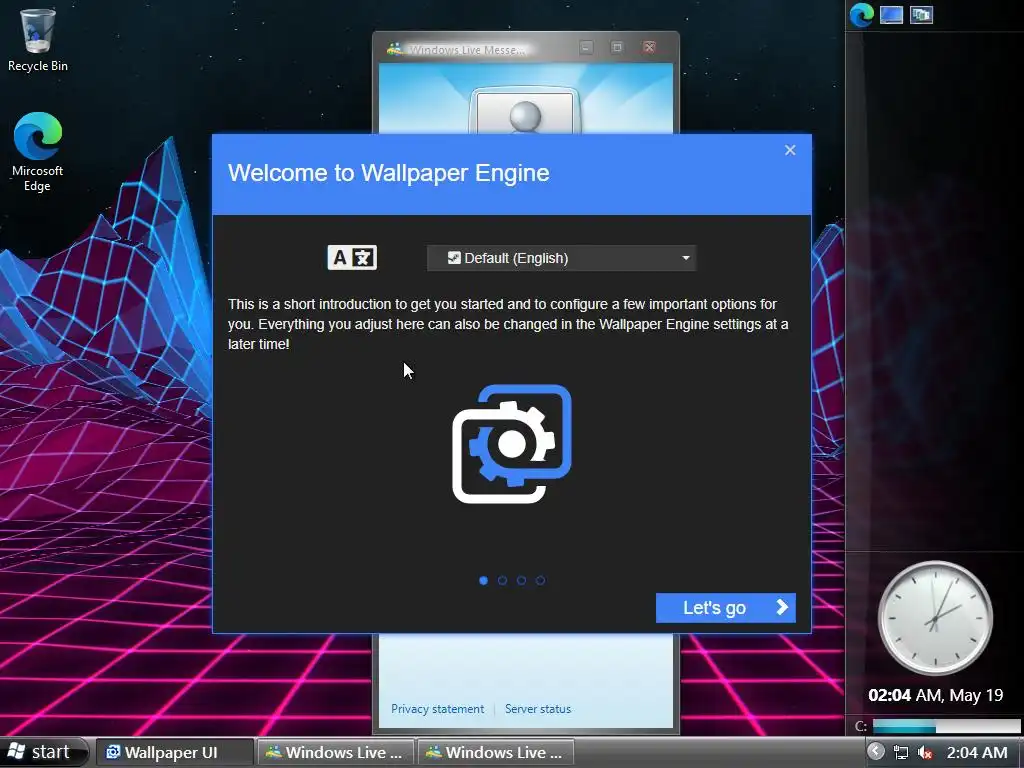Open the start menu
The image size is (1024, 768).
[43, 752]
